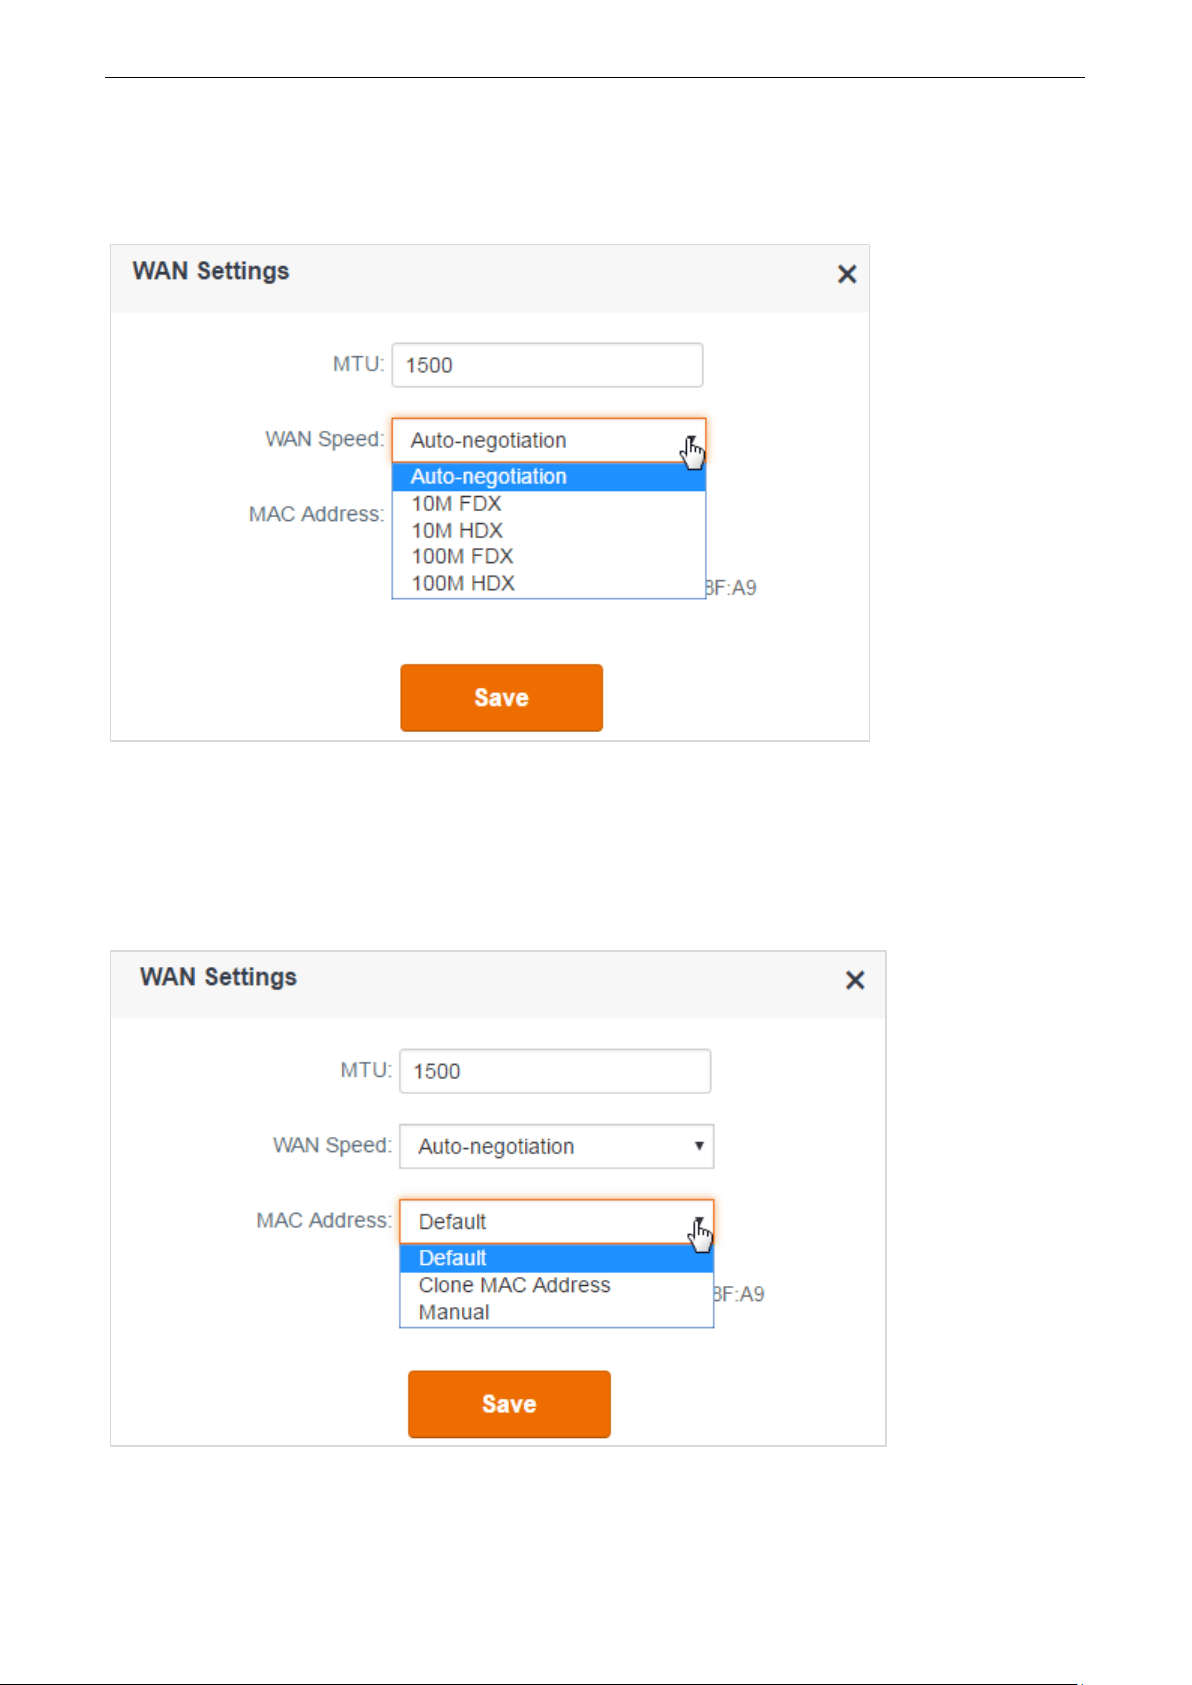Click the MTU field in lower dialog

point(555,1071)
